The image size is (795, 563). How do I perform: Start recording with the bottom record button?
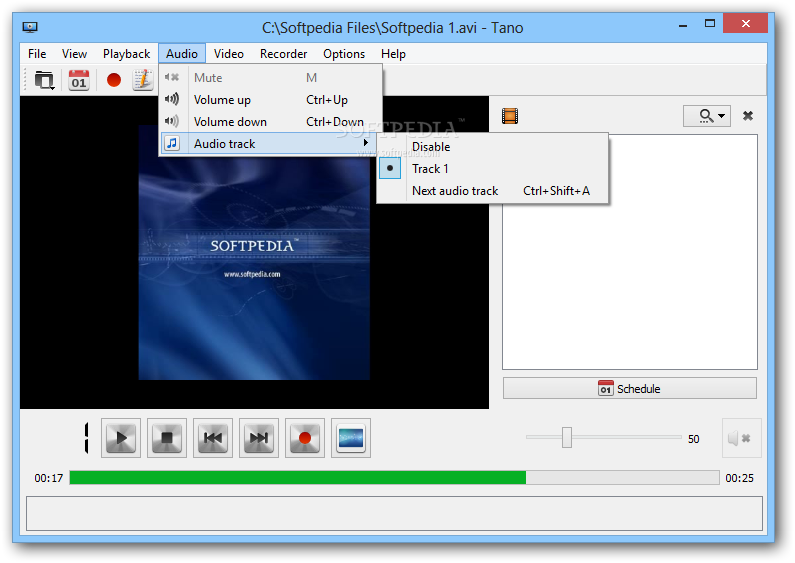305,438
